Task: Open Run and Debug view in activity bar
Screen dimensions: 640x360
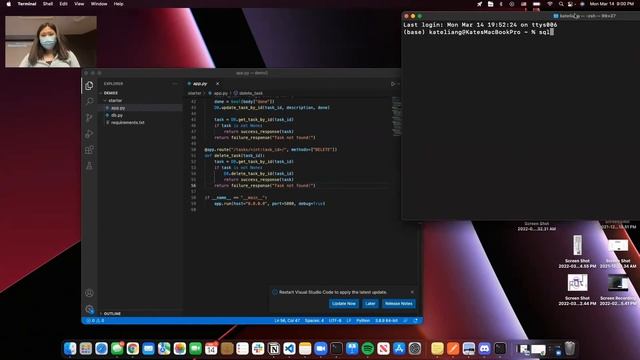Action: point(89,133)
